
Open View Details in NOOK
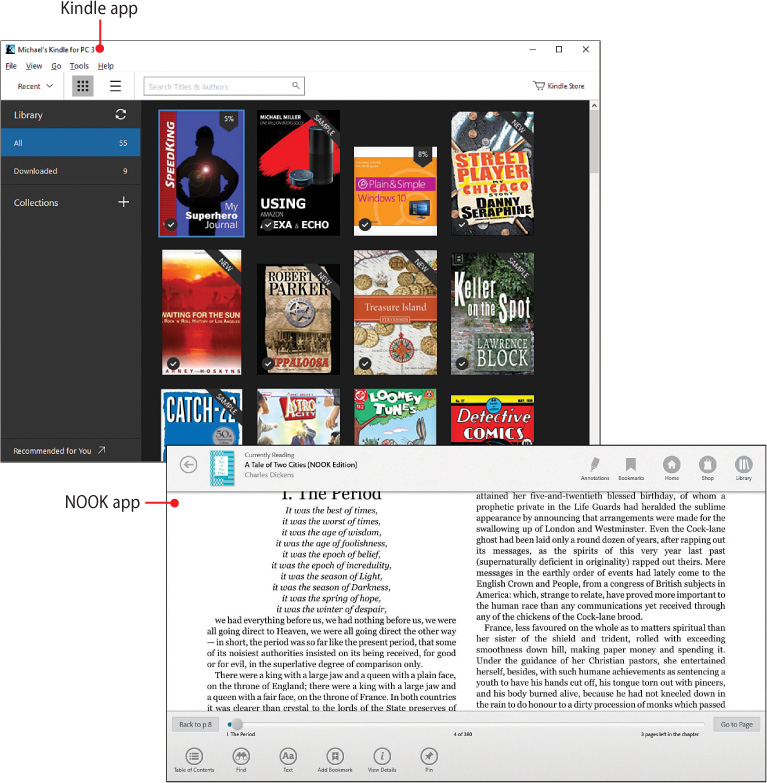382,760
